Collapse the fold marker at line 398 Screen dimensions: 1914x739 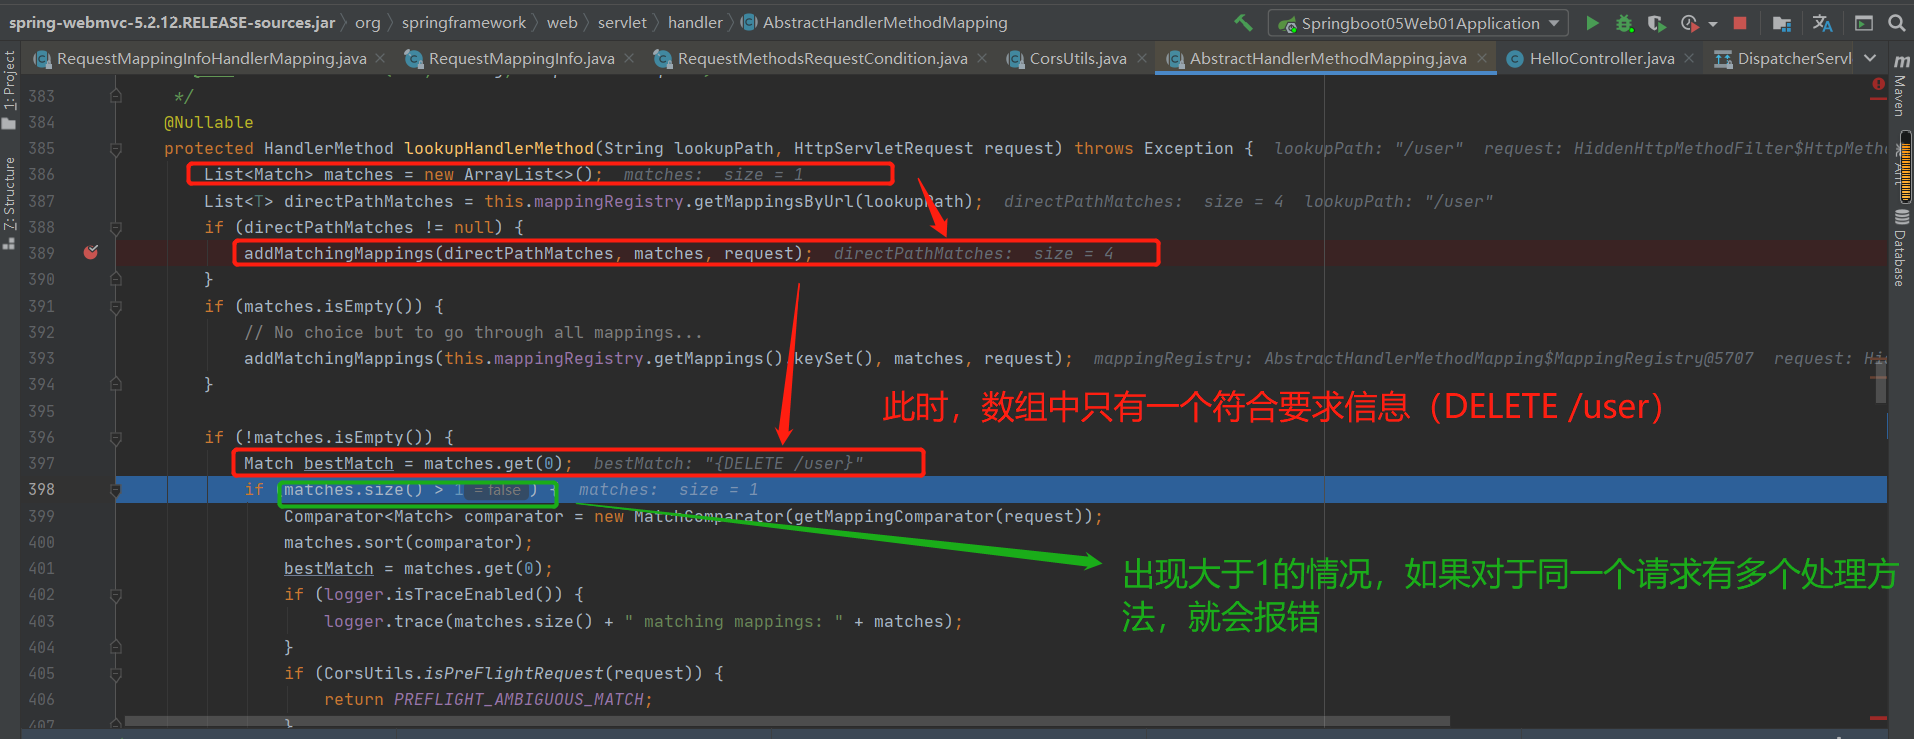point(116,490)
